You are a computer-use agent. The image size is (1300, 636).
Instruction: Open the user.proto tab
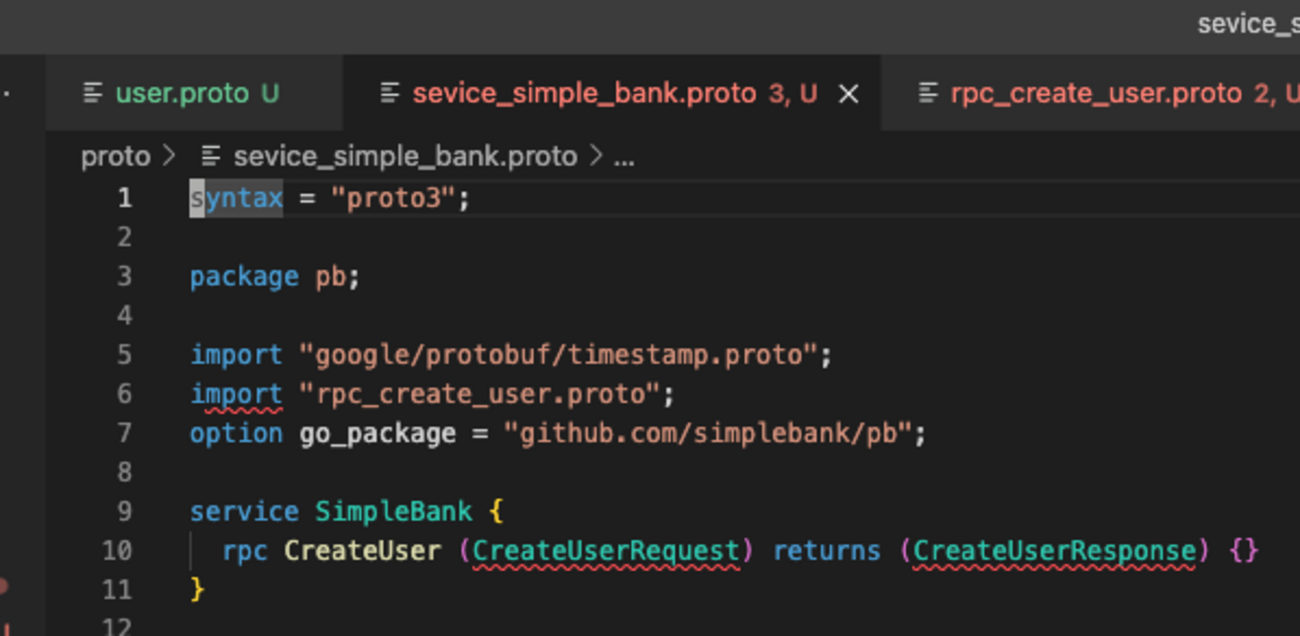(182, 94)
